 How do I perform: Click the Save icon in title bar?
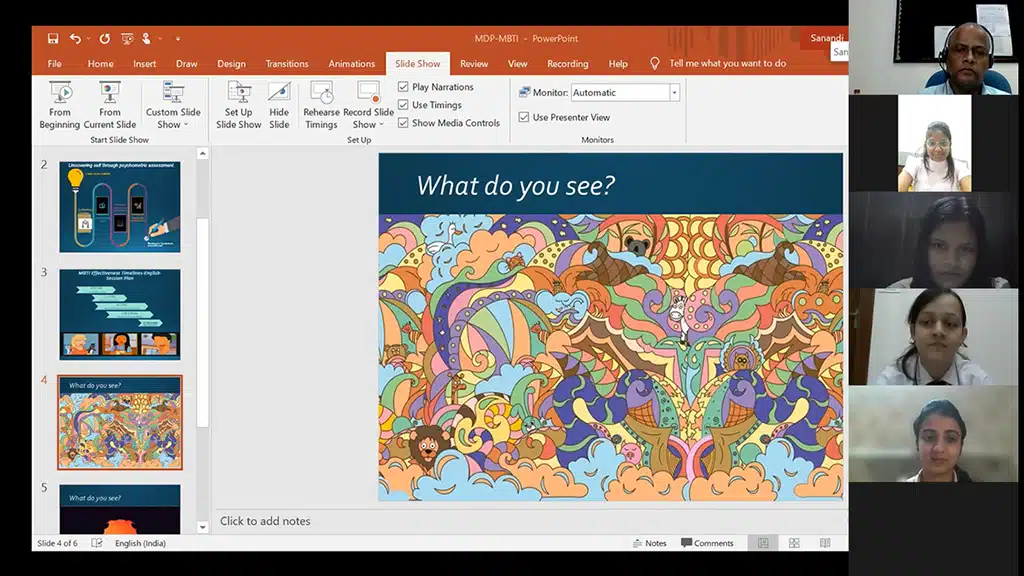pyautogui.click(x=51, y=38)
